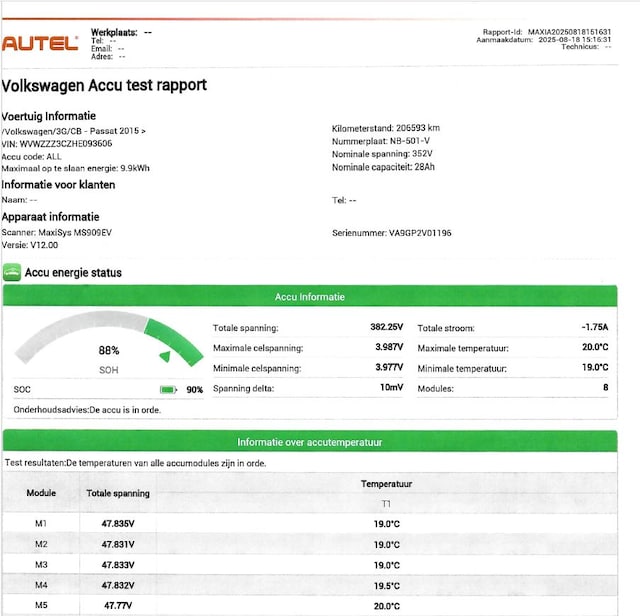Click the 'Accu energie status' heading
640x616 pixels.
pyautogui.click(x=73, y=273)
